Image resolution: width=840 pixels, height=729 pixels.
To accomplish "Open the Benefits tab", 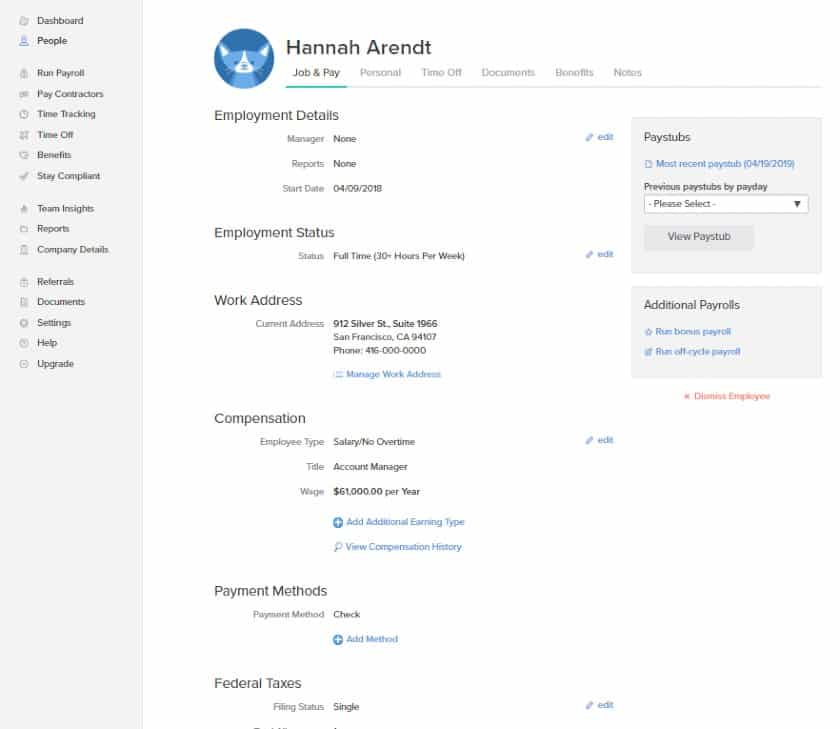I will click(x=574, y=73).
